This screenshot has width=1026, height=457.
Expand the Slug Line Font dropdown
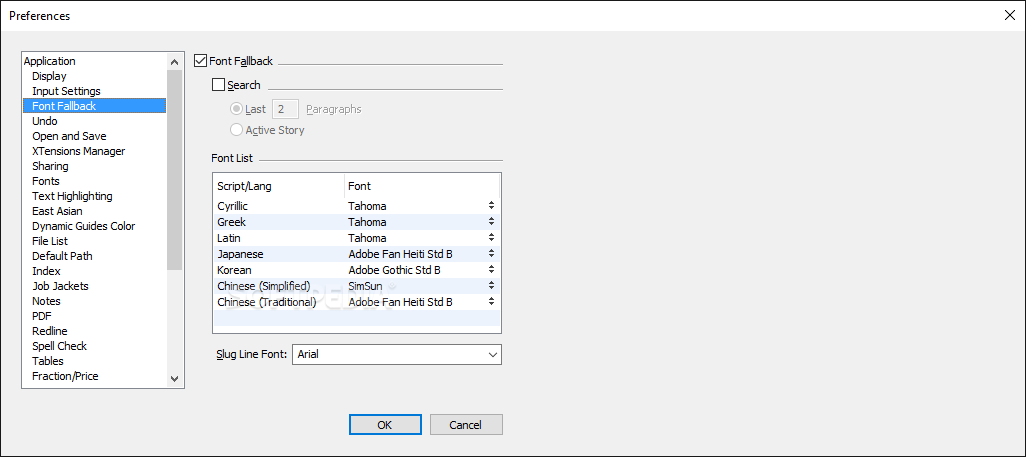pyautogui.click(x=397, y=354)
